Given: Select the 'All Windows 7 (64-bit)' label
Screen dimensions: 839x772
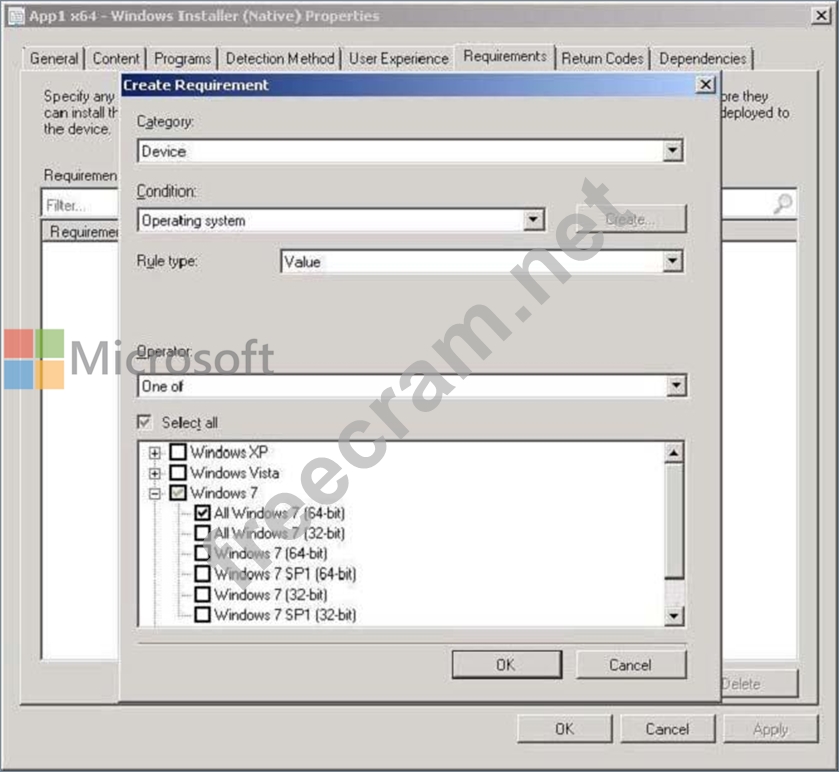Looking at the screenshot, I should (x=279, y=513).
